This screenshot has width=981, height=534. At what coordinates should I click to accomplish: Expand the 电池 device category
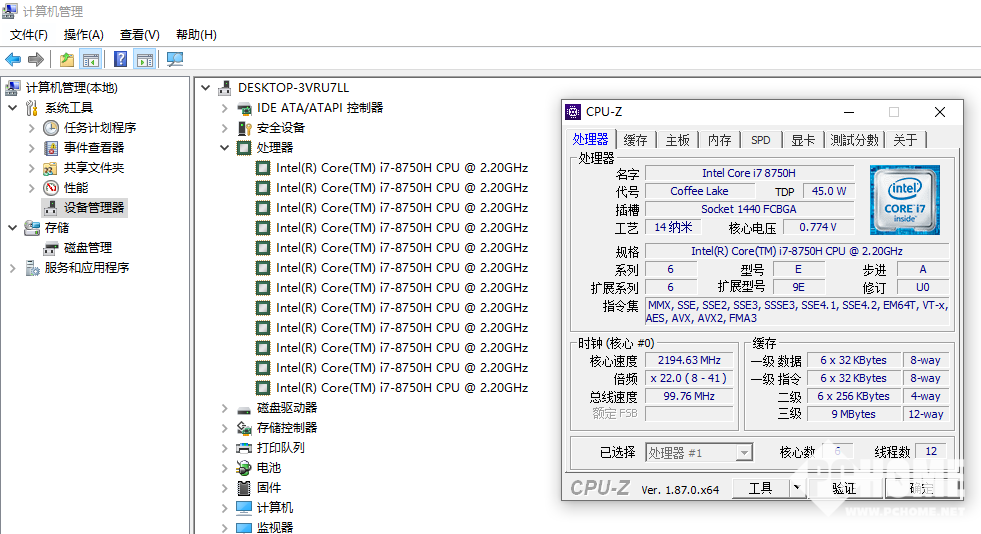225,468
